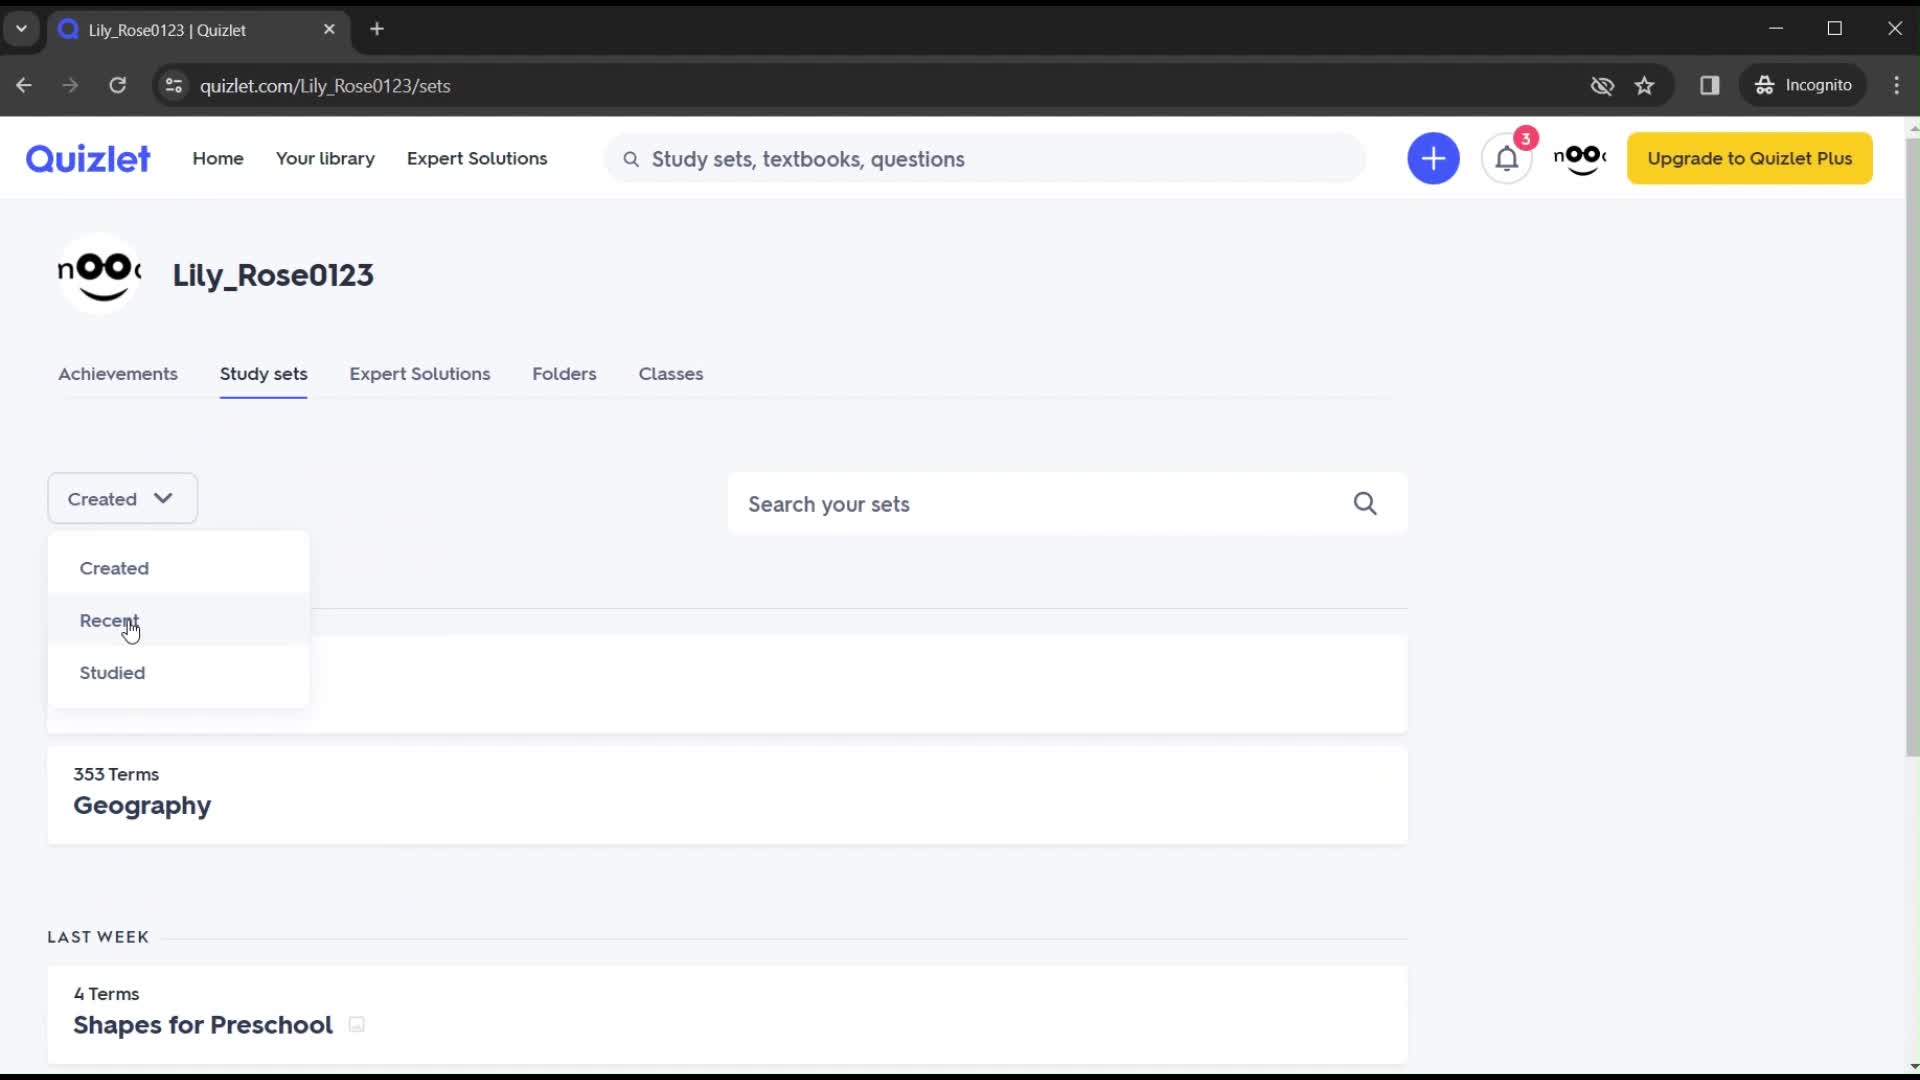This screenshot has width=1920, height=1080.
Task: Click the Quizlet logo
Action: point(88,159)
